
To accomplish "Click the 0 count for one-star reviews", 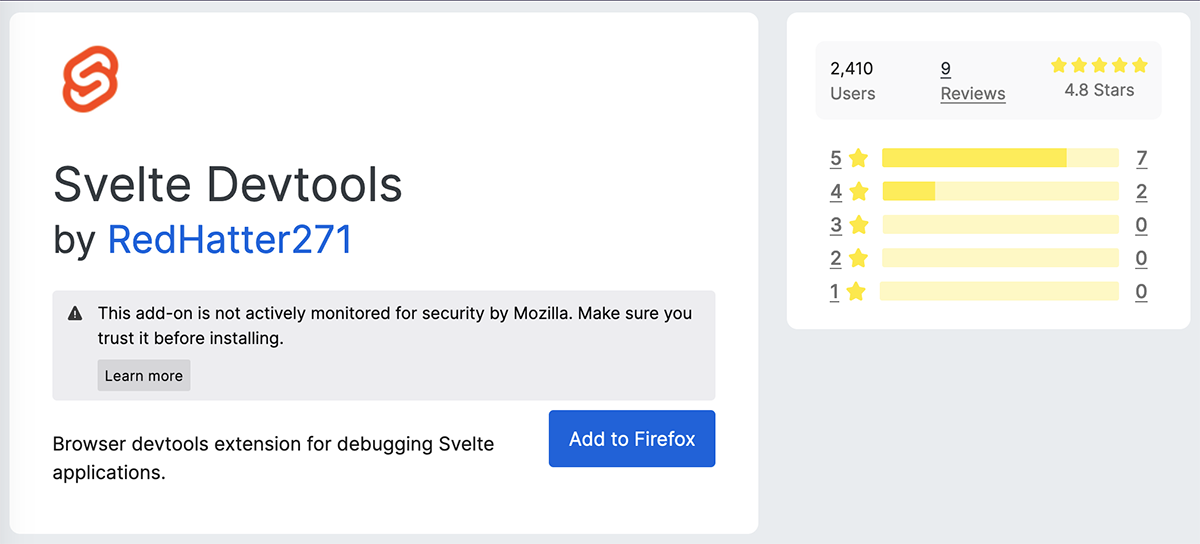I will [1142, 292].
